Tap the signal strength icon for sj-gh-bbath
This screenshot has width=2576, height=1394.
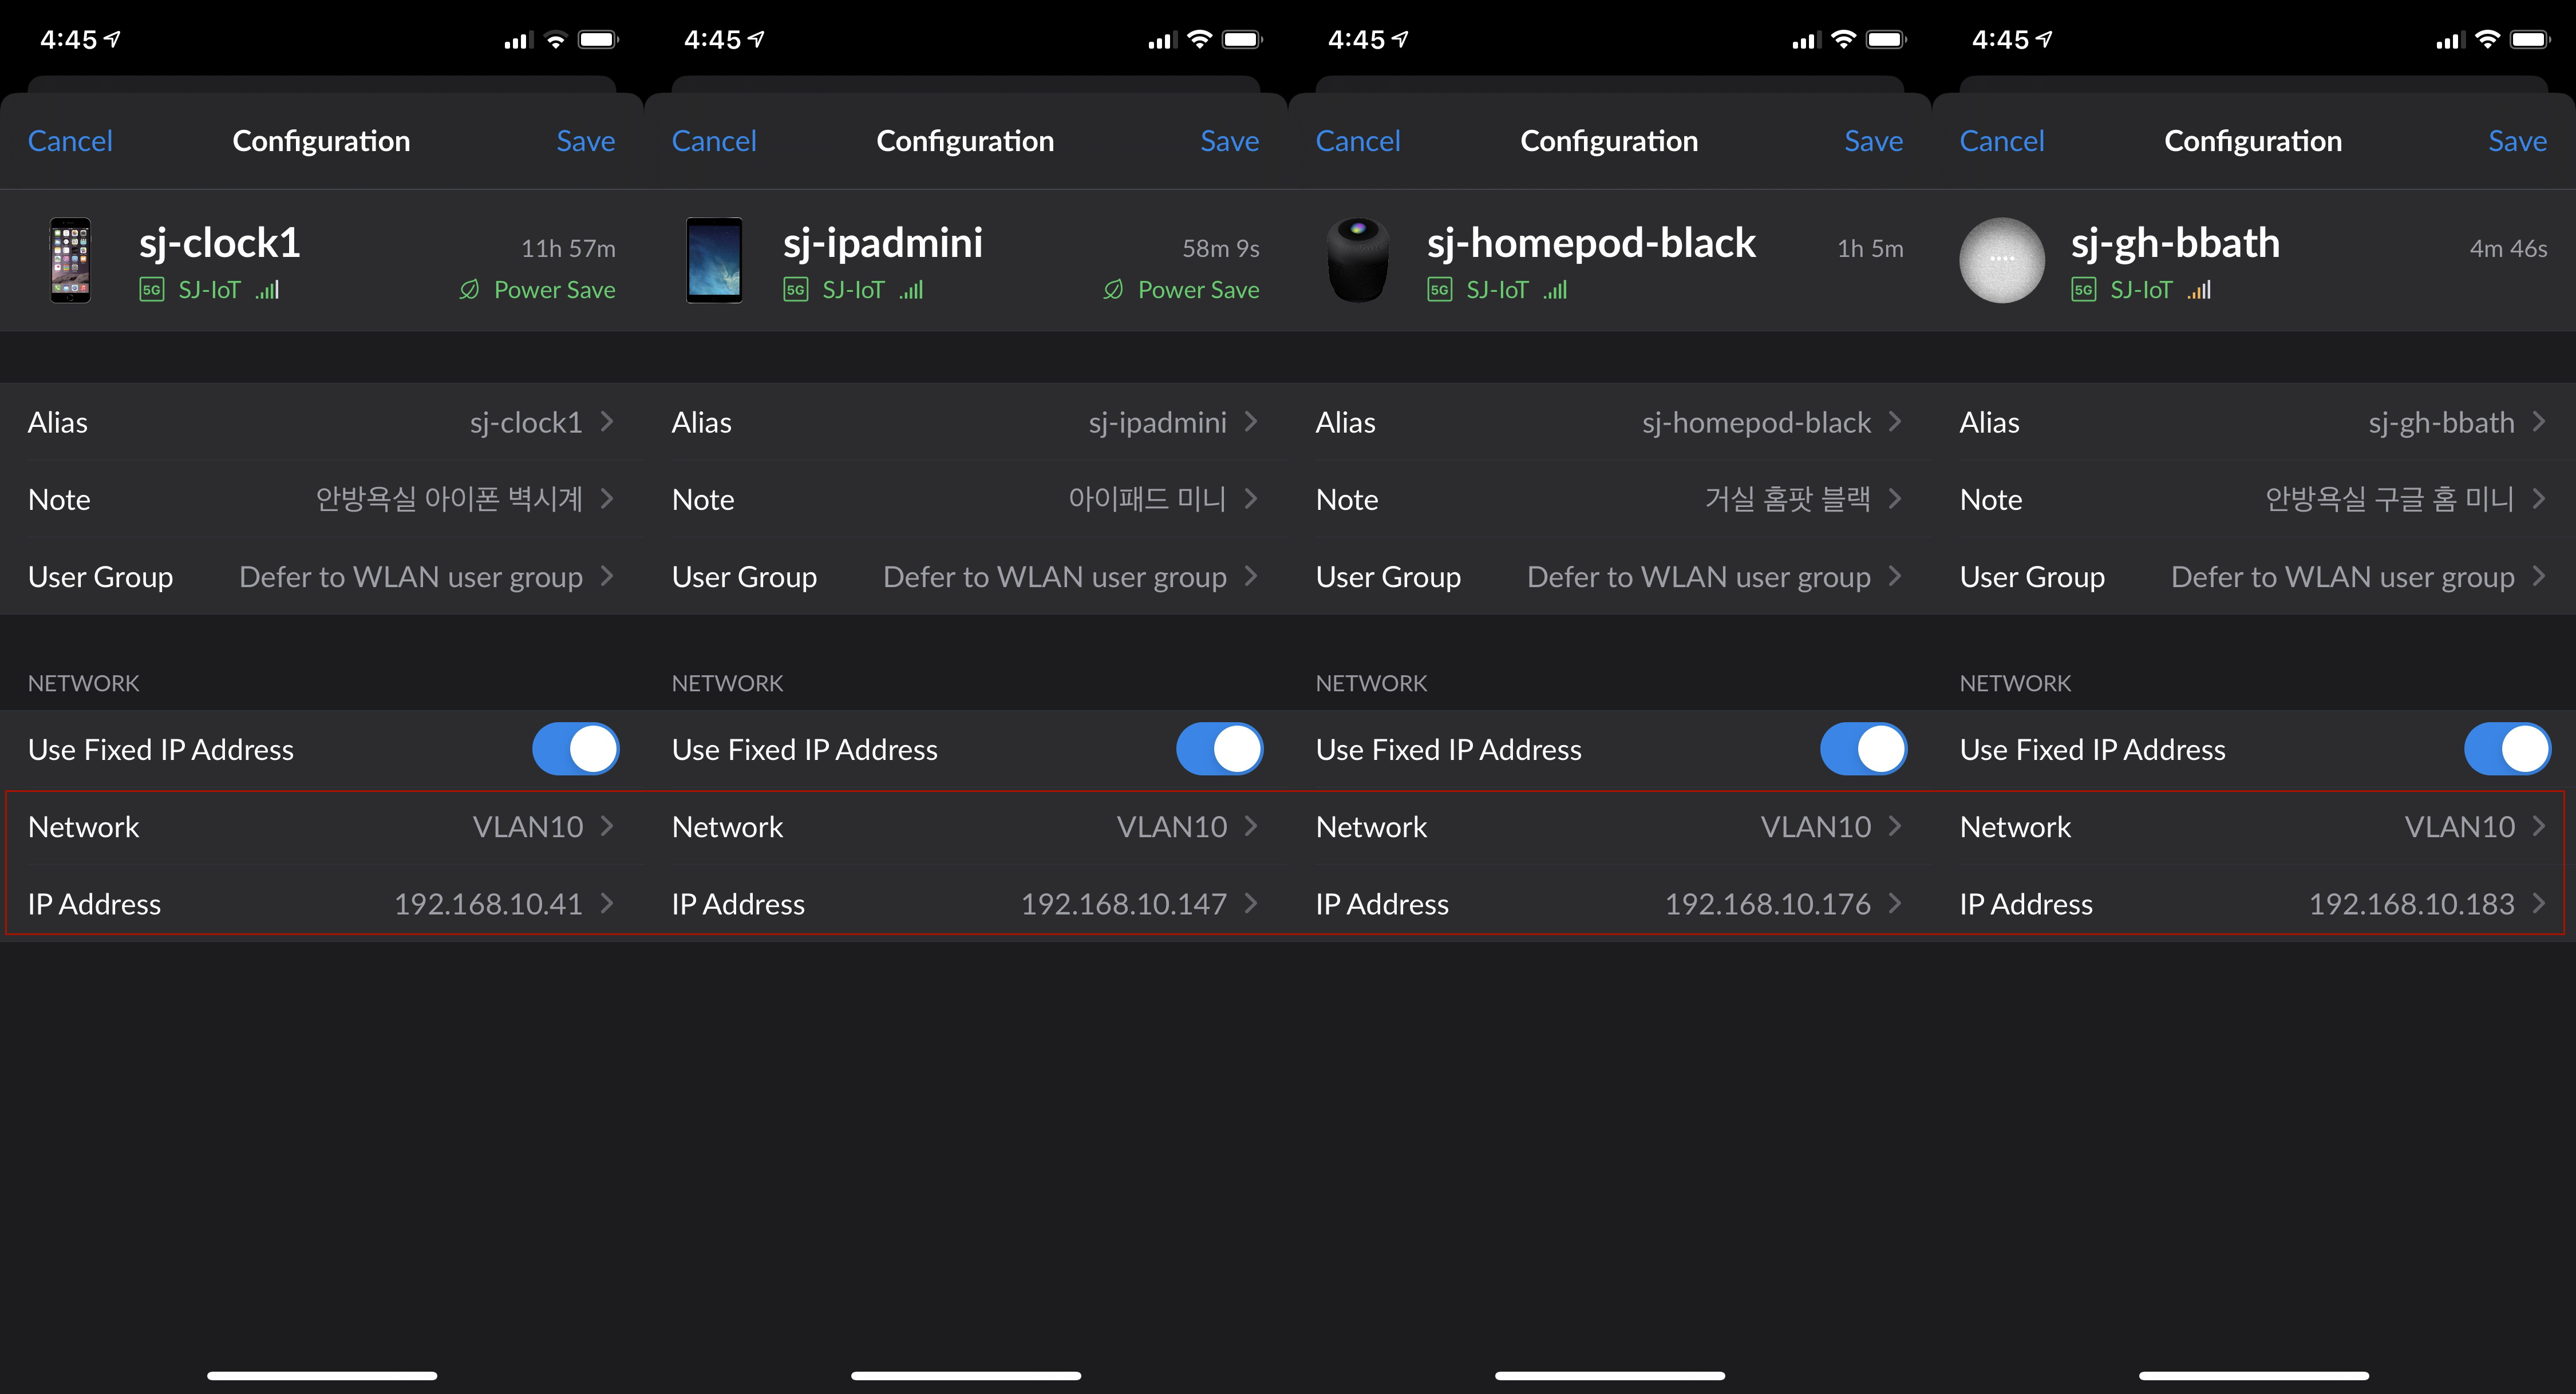tap(2199, 290)
